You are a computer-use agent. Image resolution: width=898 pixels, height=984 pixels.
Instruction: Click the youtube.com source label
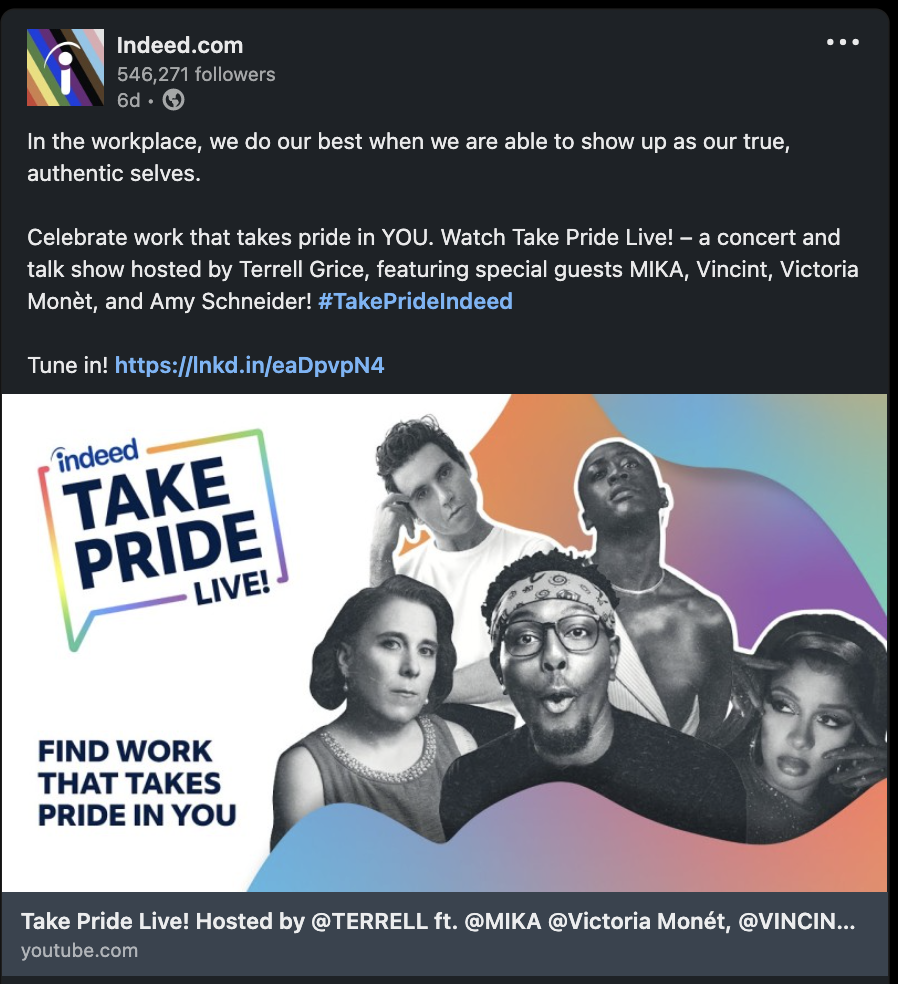pyautogui.click(x=80, y=951)
